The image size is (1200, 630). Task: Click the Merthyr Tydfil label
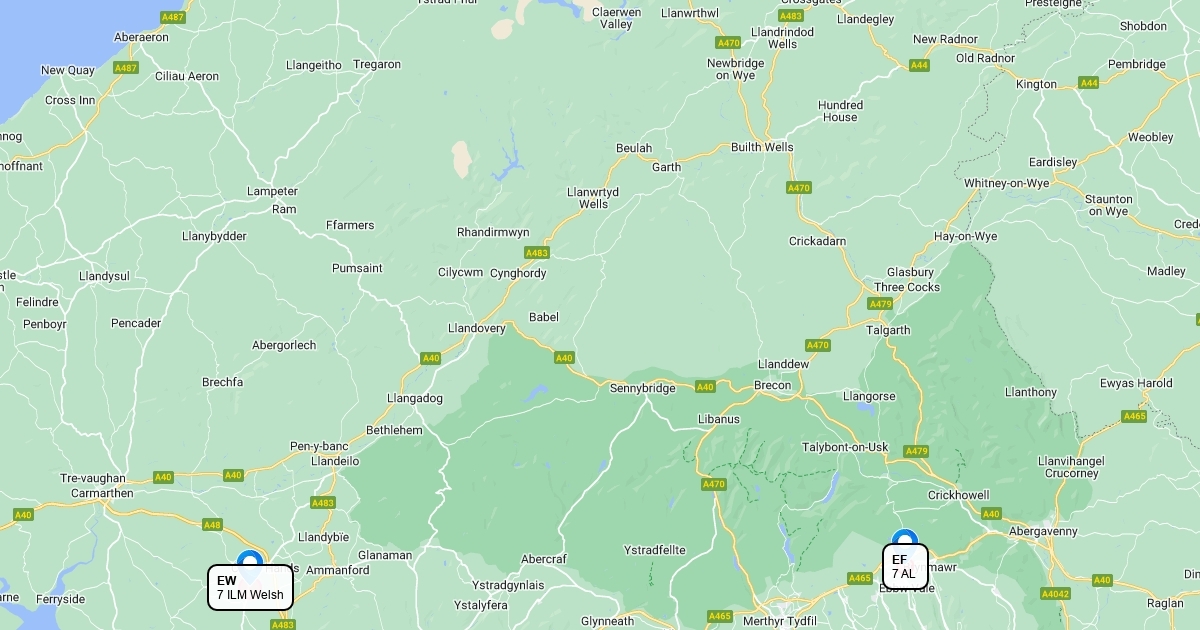pos(781,621)
